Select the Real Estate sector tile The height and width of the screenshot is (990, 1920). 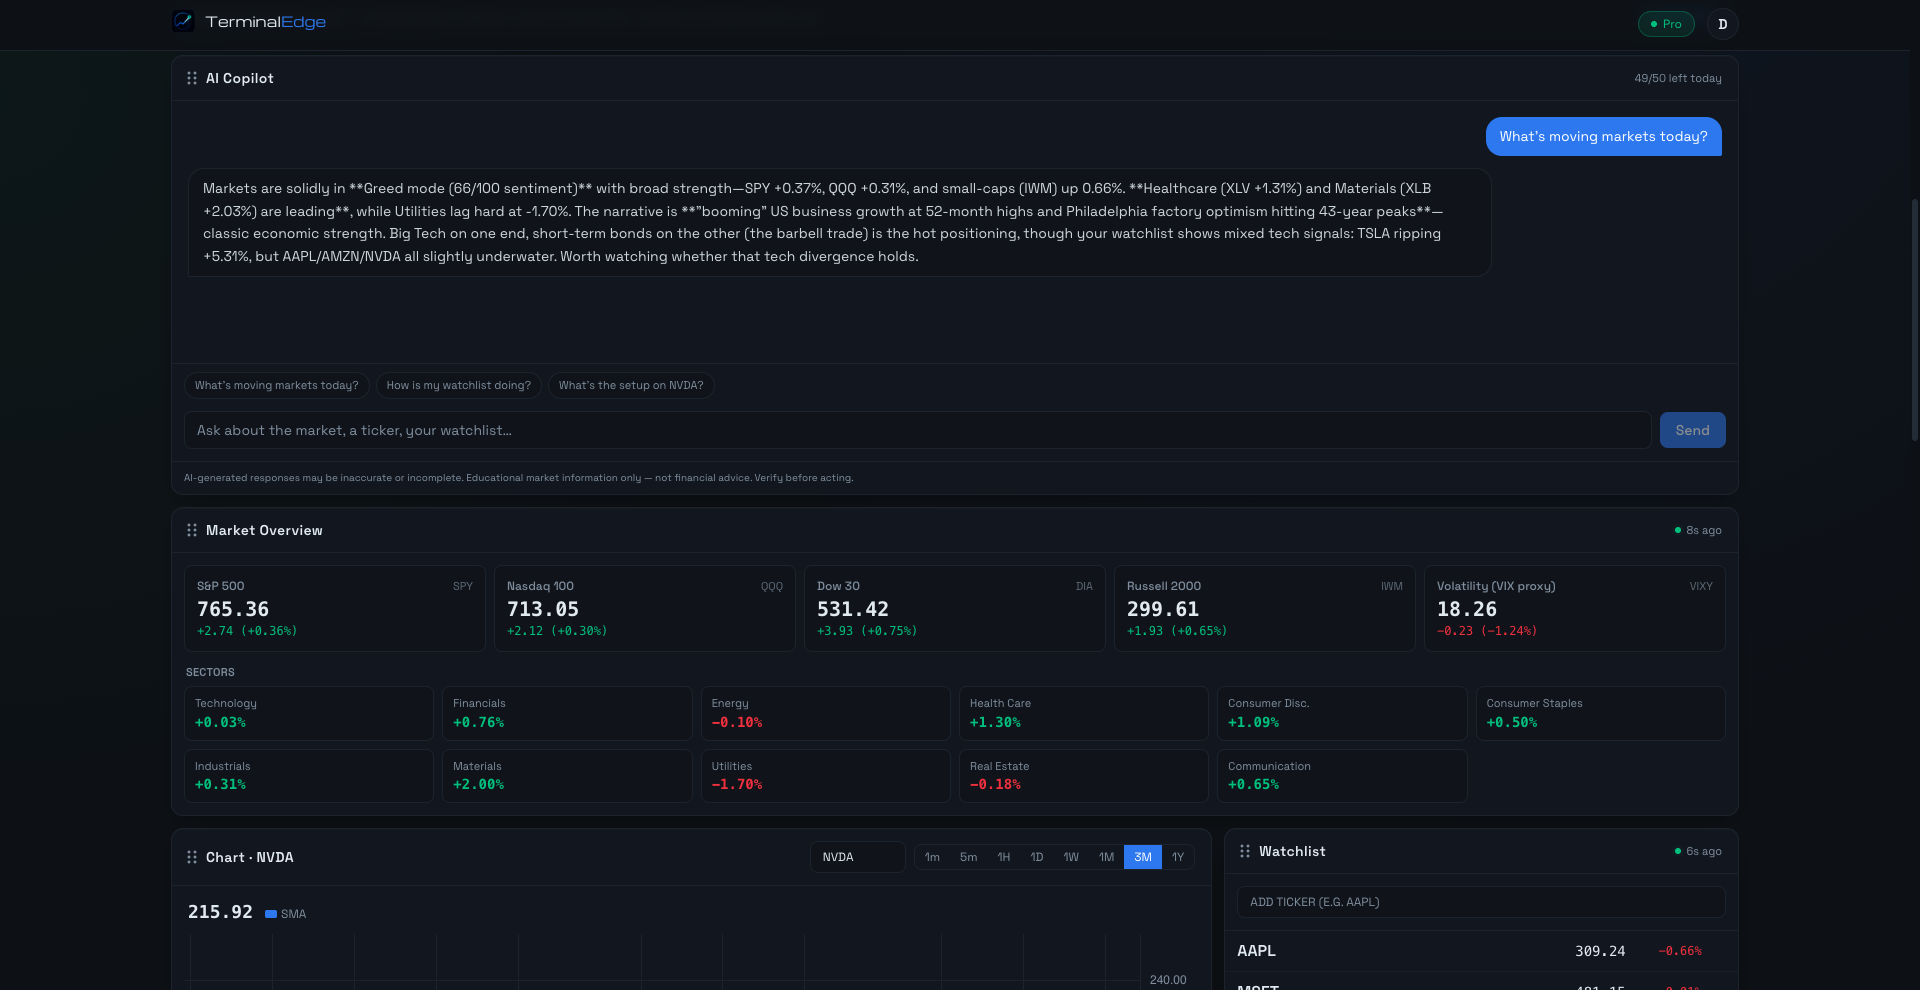point(1084,776)
